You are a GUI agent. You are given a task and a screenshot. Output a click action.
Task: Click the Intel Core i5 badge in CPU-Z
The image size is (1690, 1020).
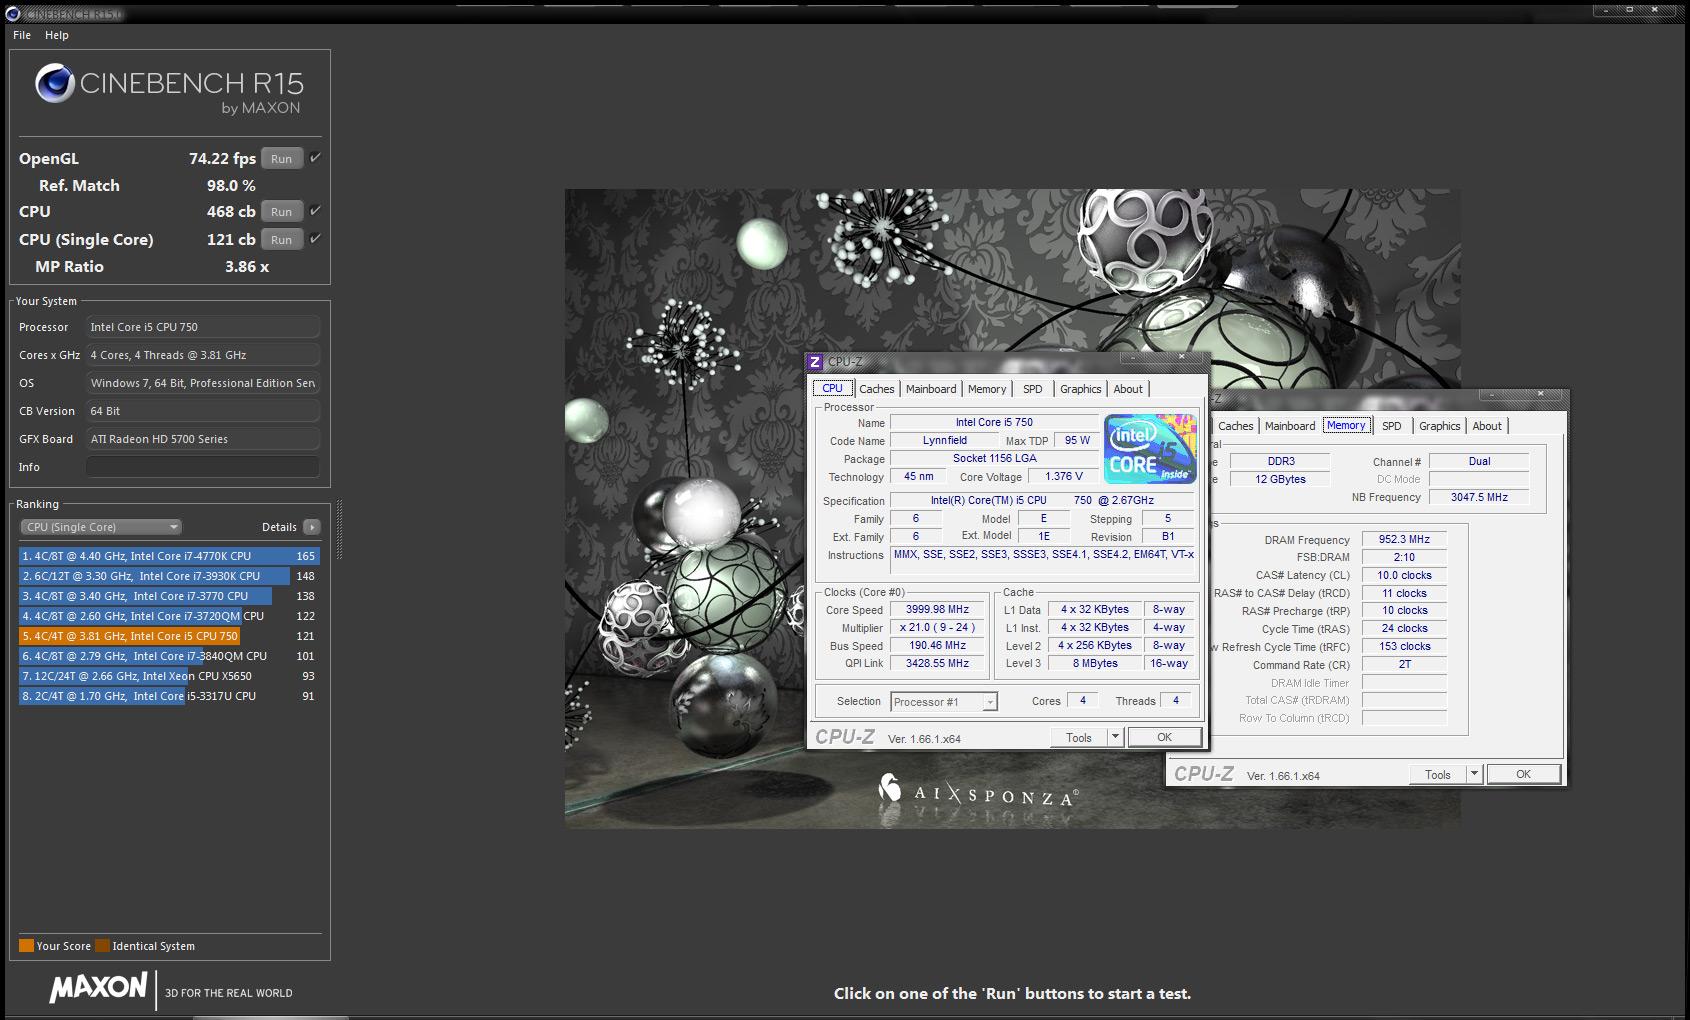[x=1150, y=449]
